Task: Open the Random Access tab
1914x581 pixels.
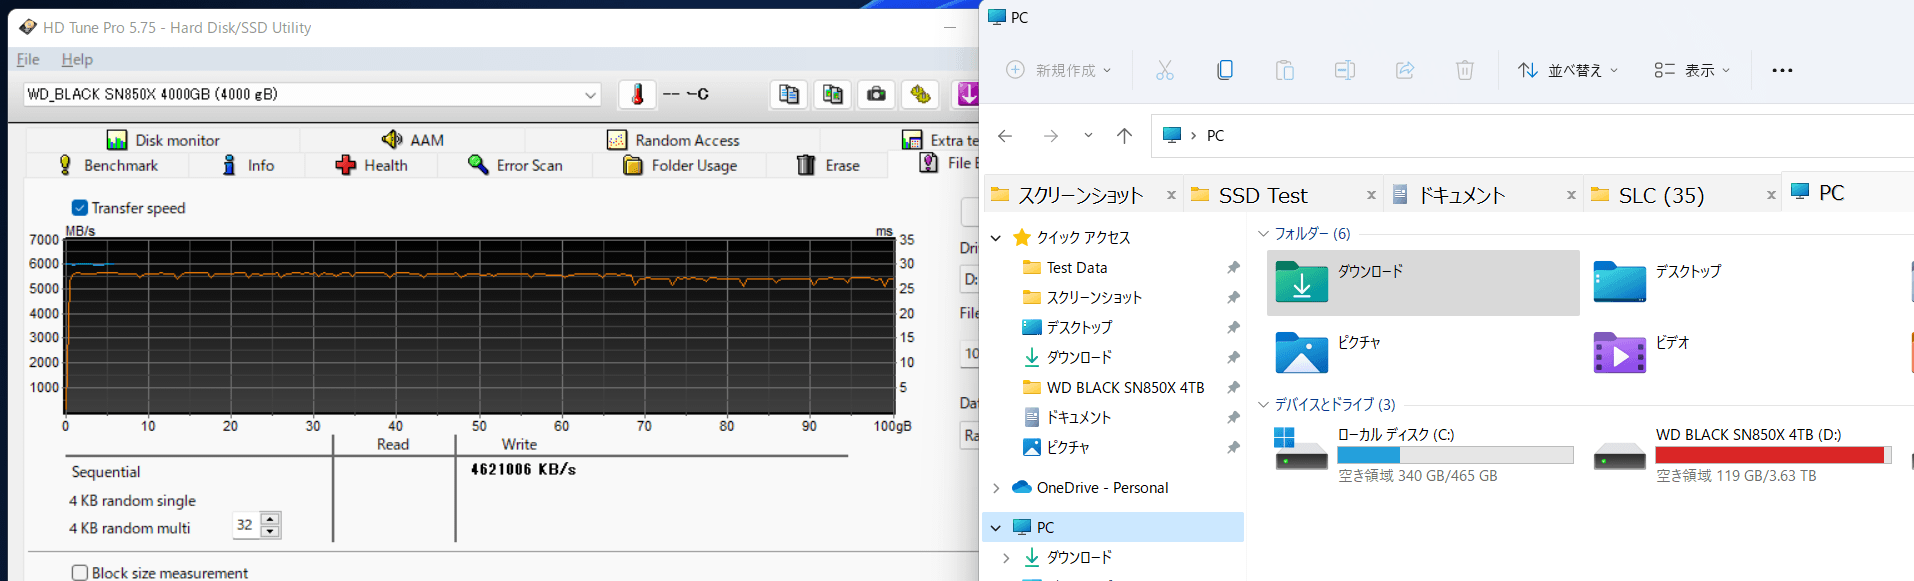Action: coord(673,140)
